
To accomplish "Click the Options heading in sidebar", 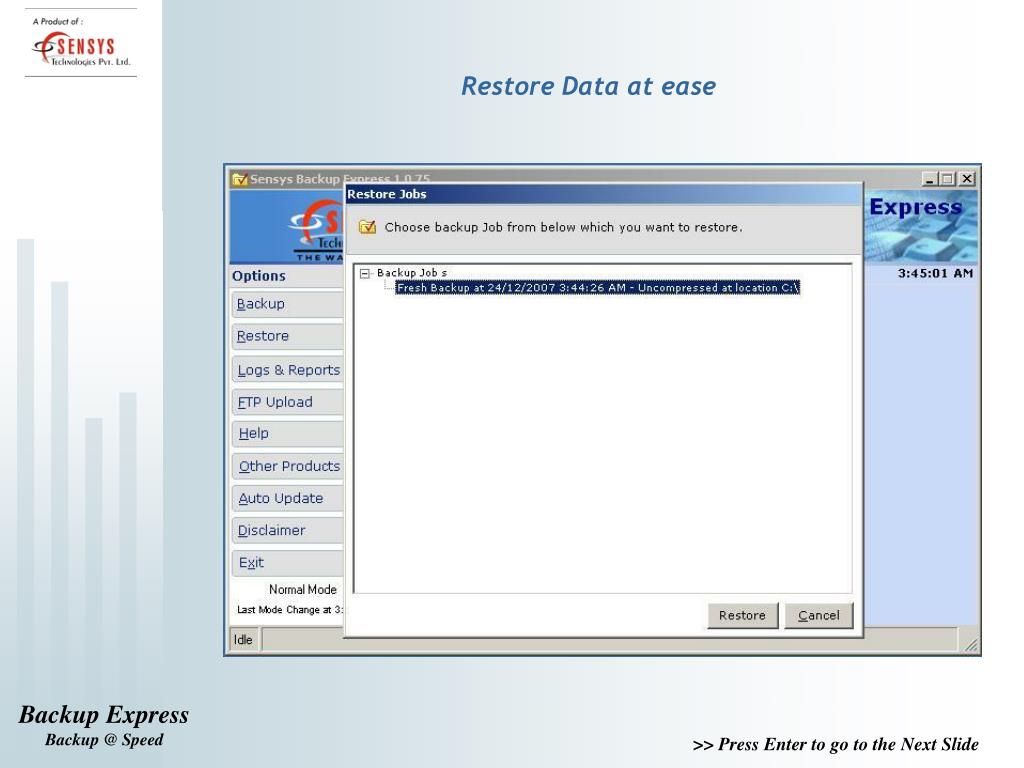I will pyautogui.click(x=259, y=276).
